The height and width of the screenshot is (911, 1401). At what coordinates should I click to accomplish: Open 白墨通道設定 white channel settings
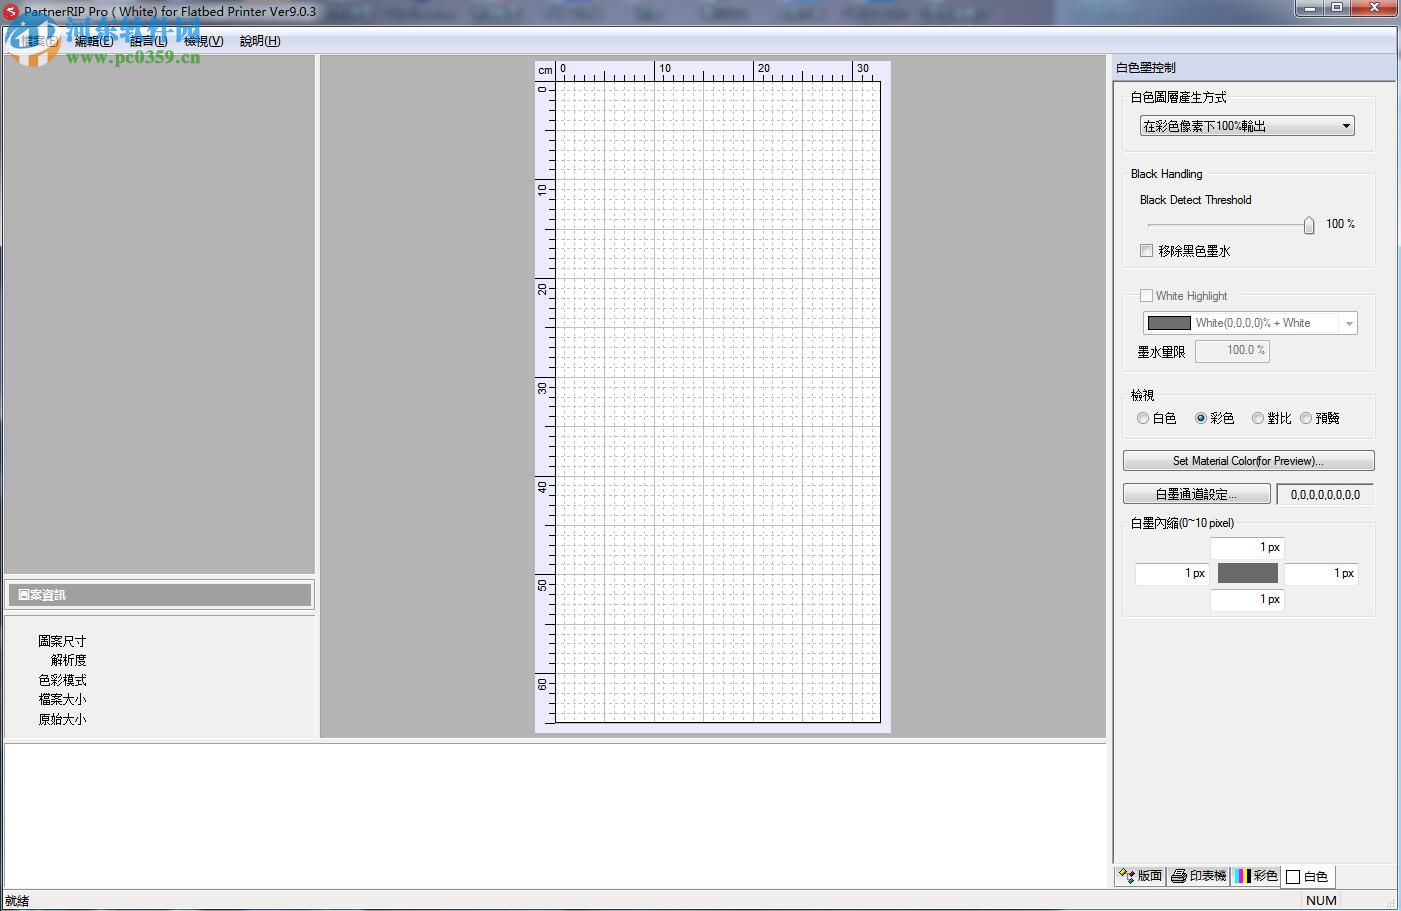(x=1197, y=494)
